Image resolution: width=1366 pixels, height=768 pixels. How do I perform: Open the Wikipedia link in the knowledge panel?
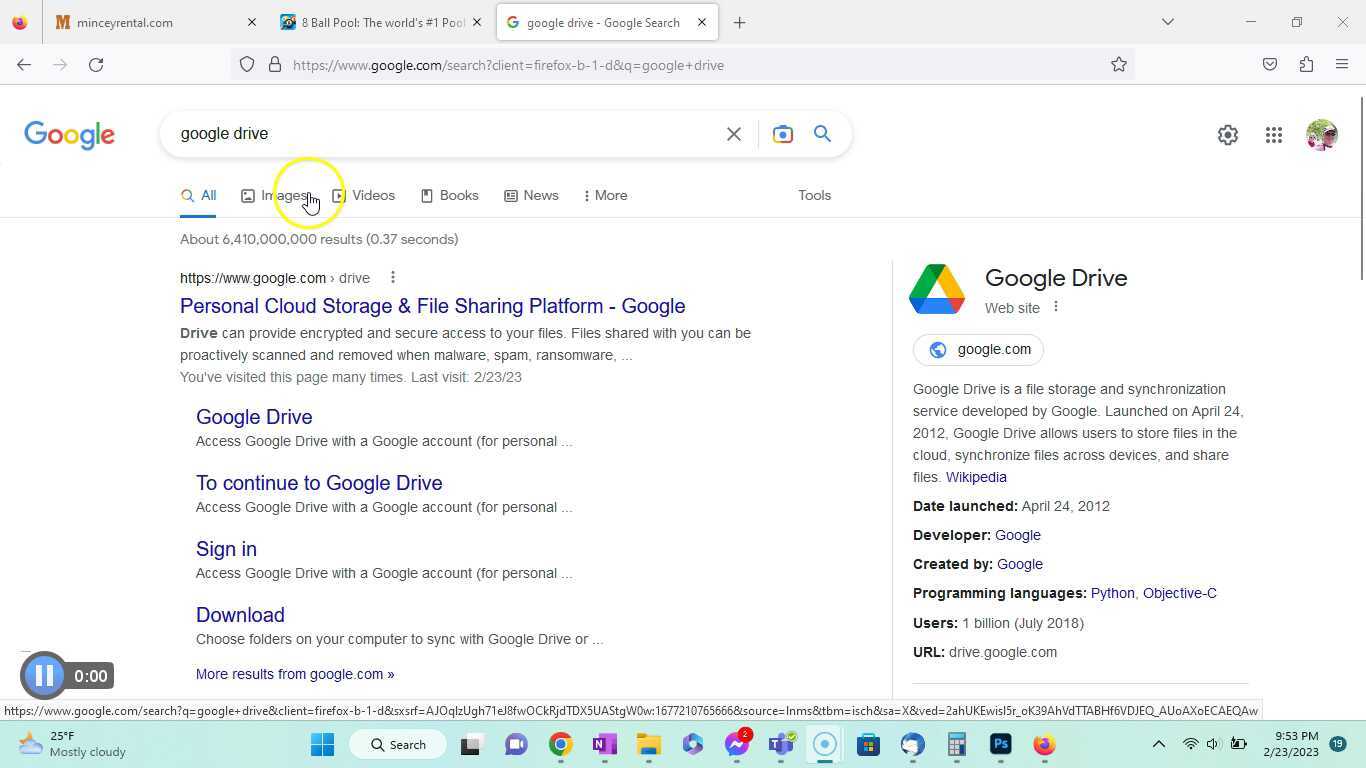[x=975, y=477]
